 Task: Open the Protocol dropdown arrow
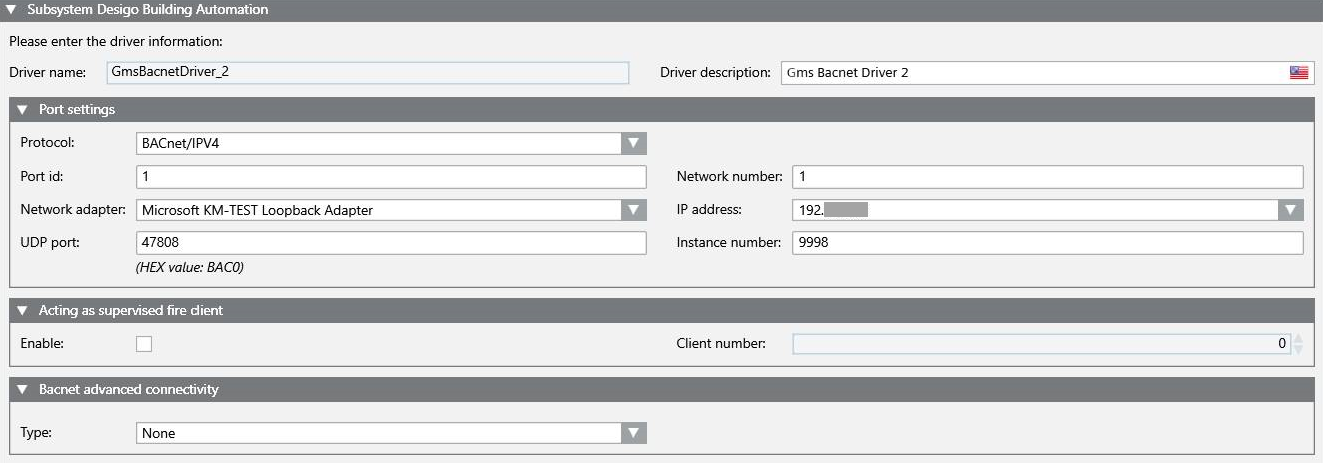point(634,143)
